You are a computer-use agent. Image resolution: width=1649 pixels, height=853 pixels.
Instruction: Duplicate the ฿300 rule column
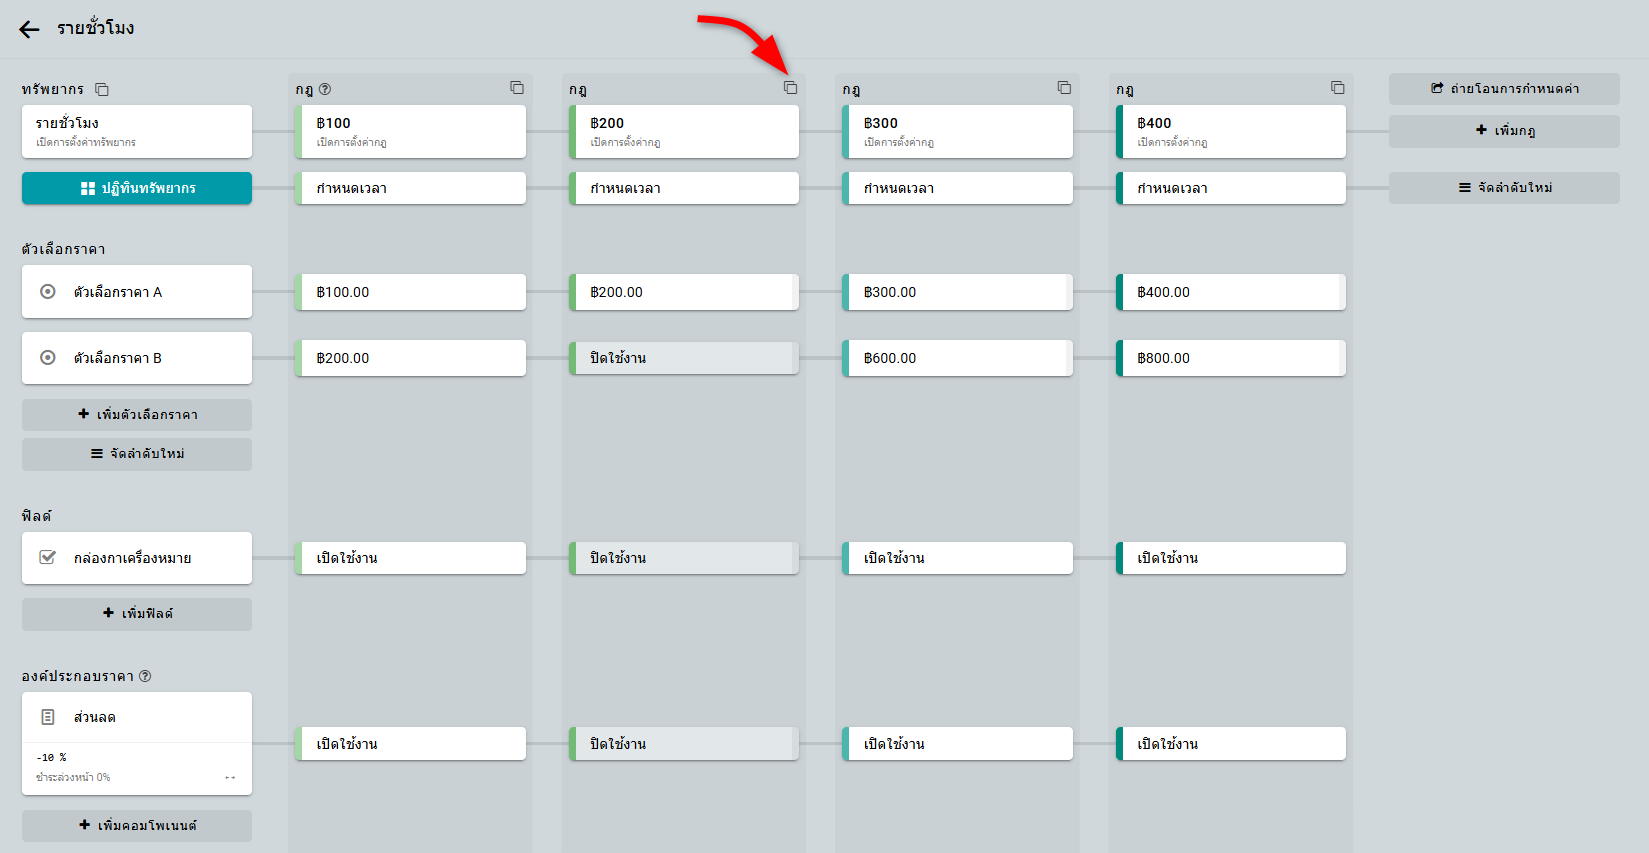tap(1064, 88)
